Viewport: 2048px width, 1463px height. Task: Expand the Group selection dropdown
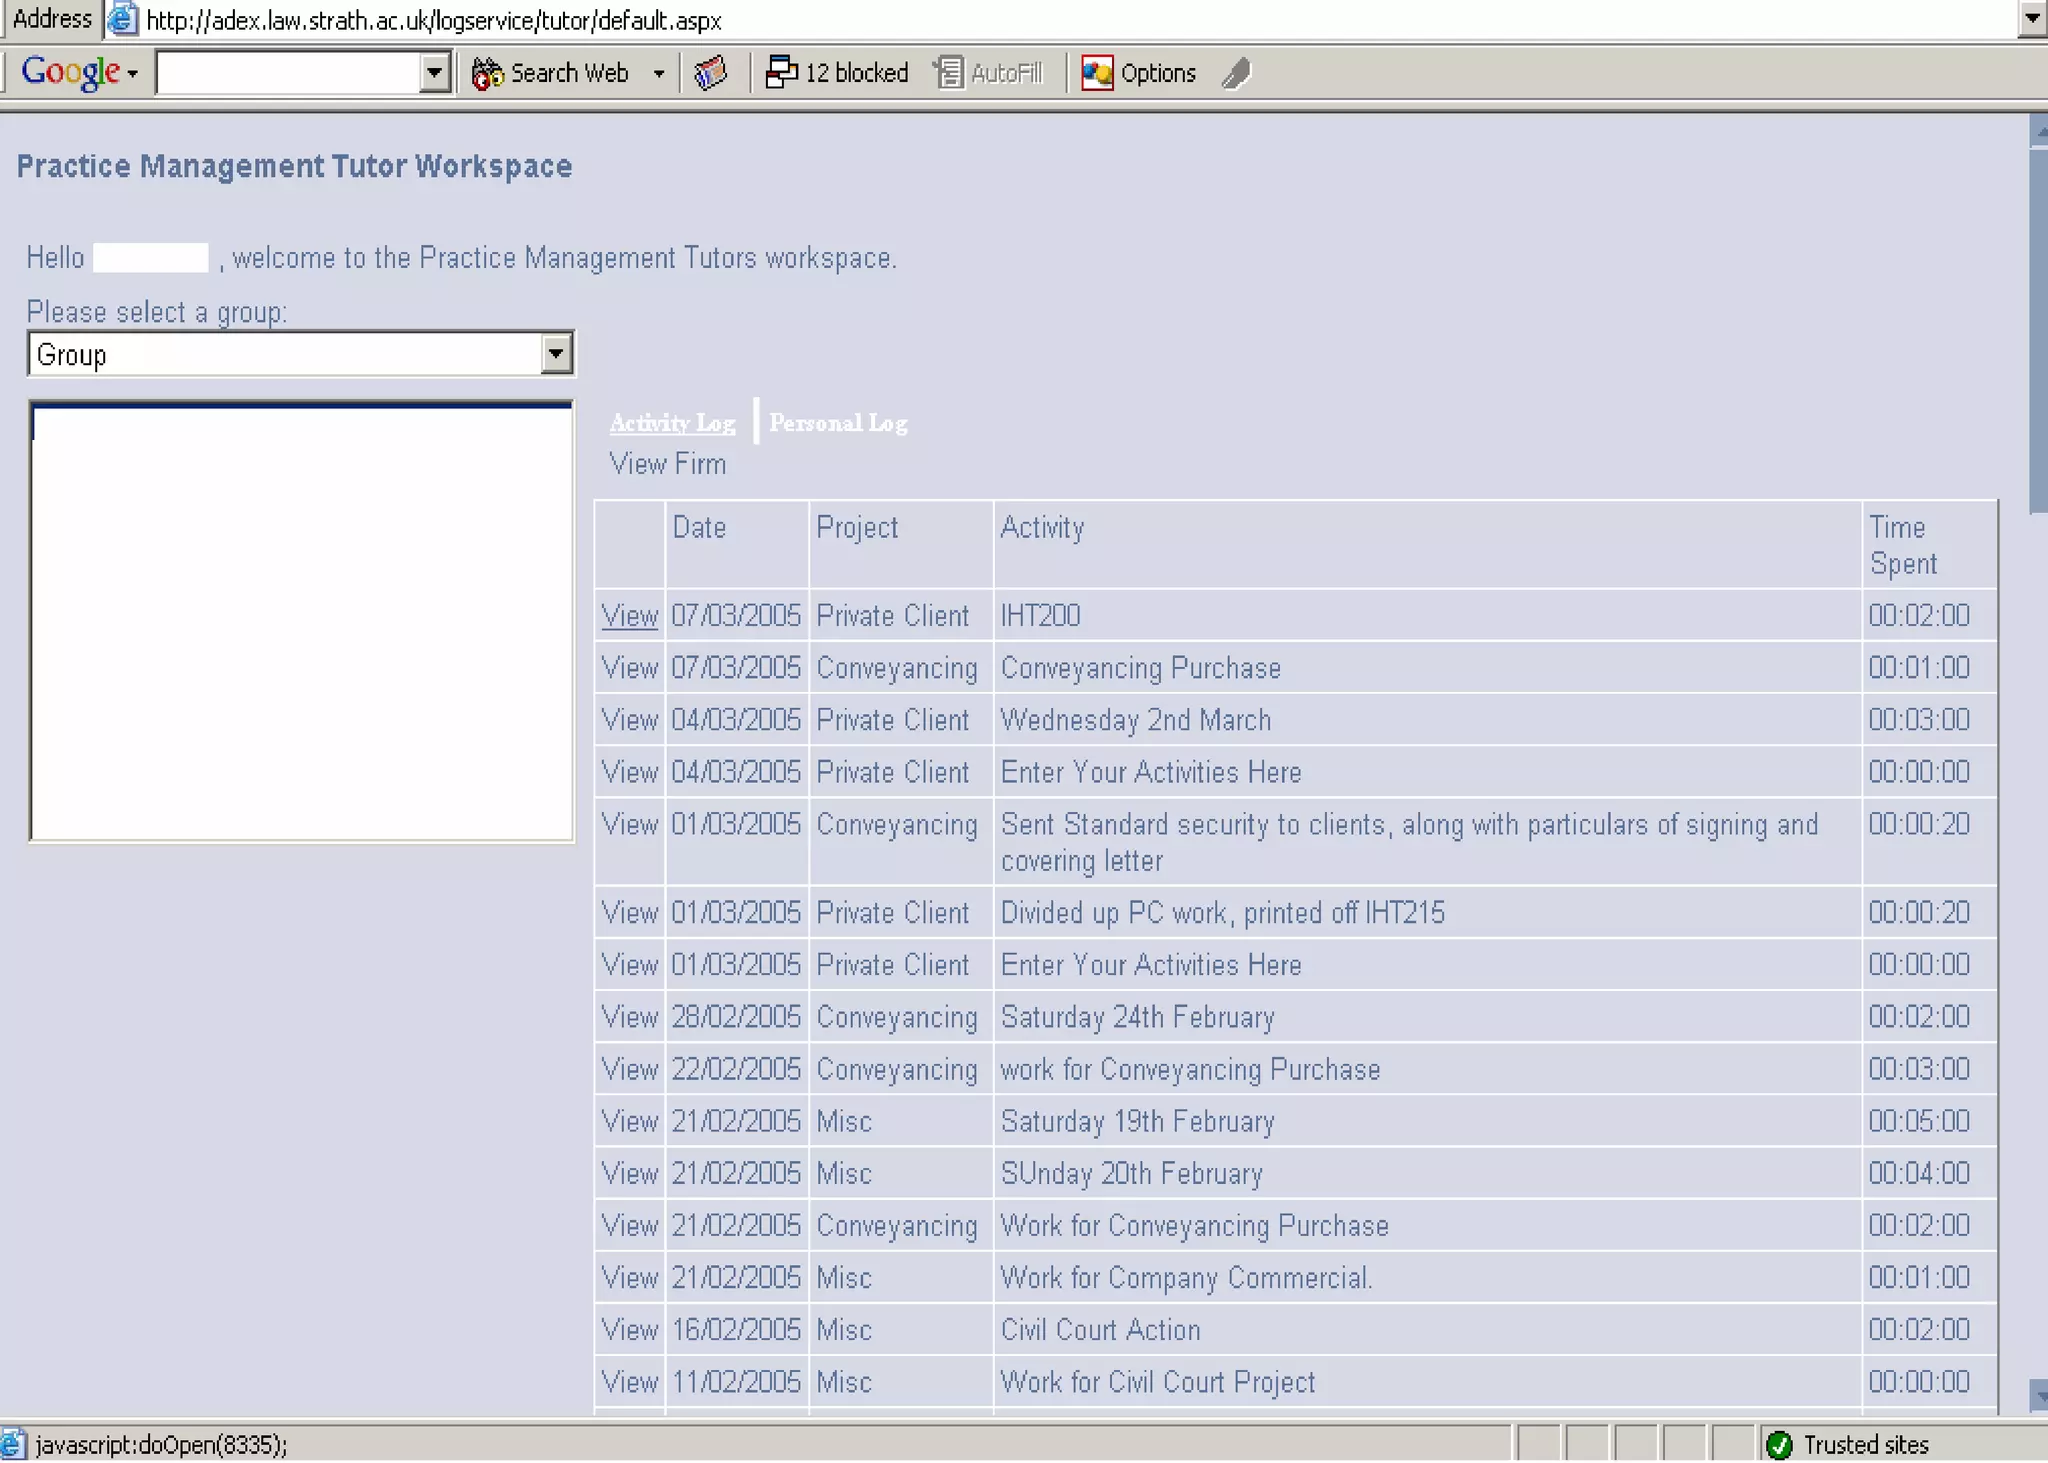[x=556, y=354]
